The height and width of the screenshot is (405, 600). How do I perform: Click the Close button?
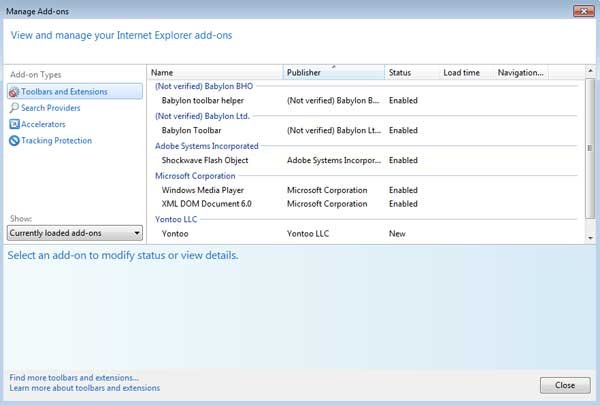click(565, 385)
